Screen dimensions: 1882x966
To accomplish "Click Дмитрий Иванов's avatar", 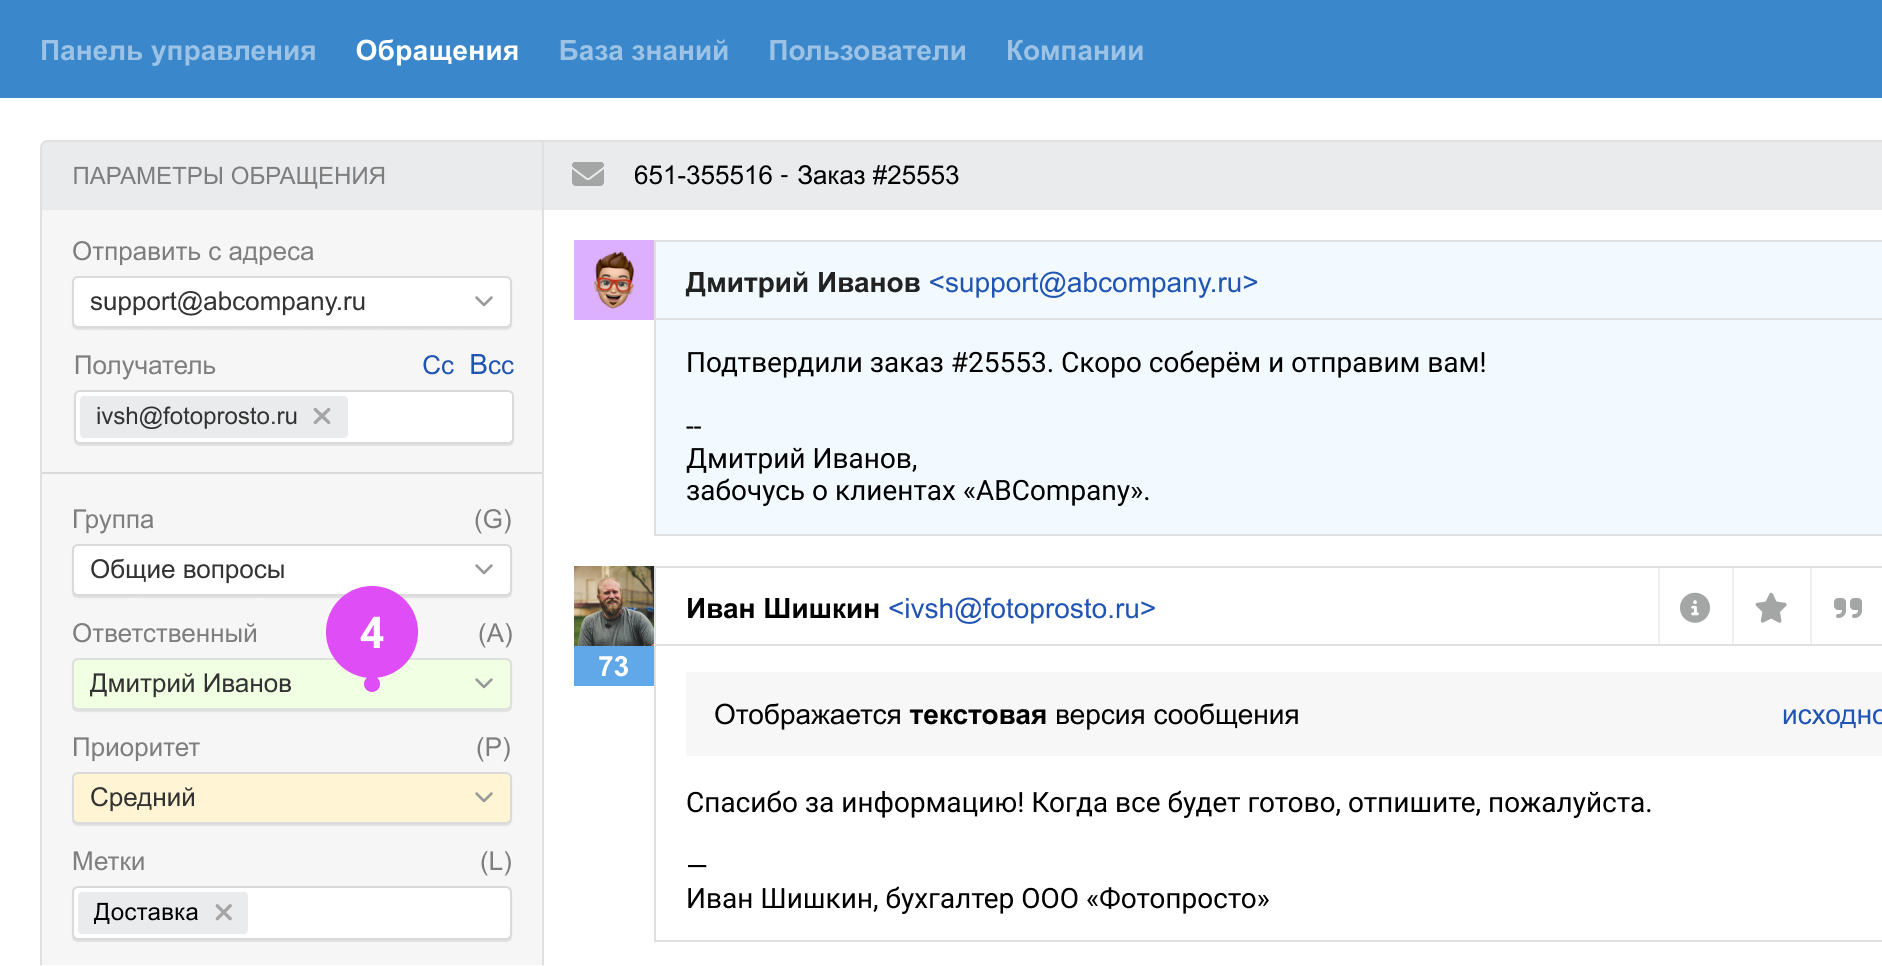I will pyautogui.click(x=614, y=280).
